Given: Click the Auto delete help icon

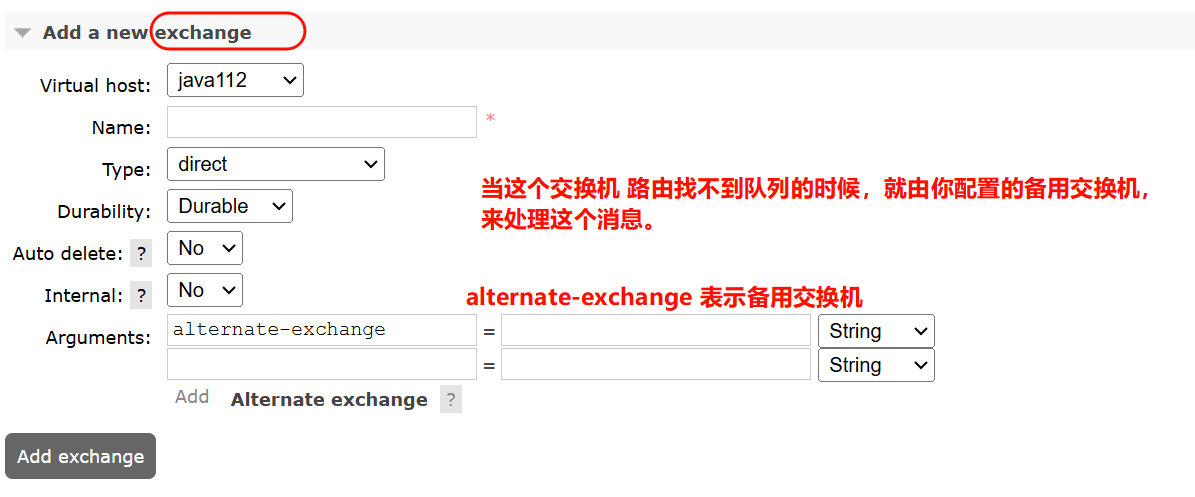Looking at the screenshot, I should coord(141,254).
